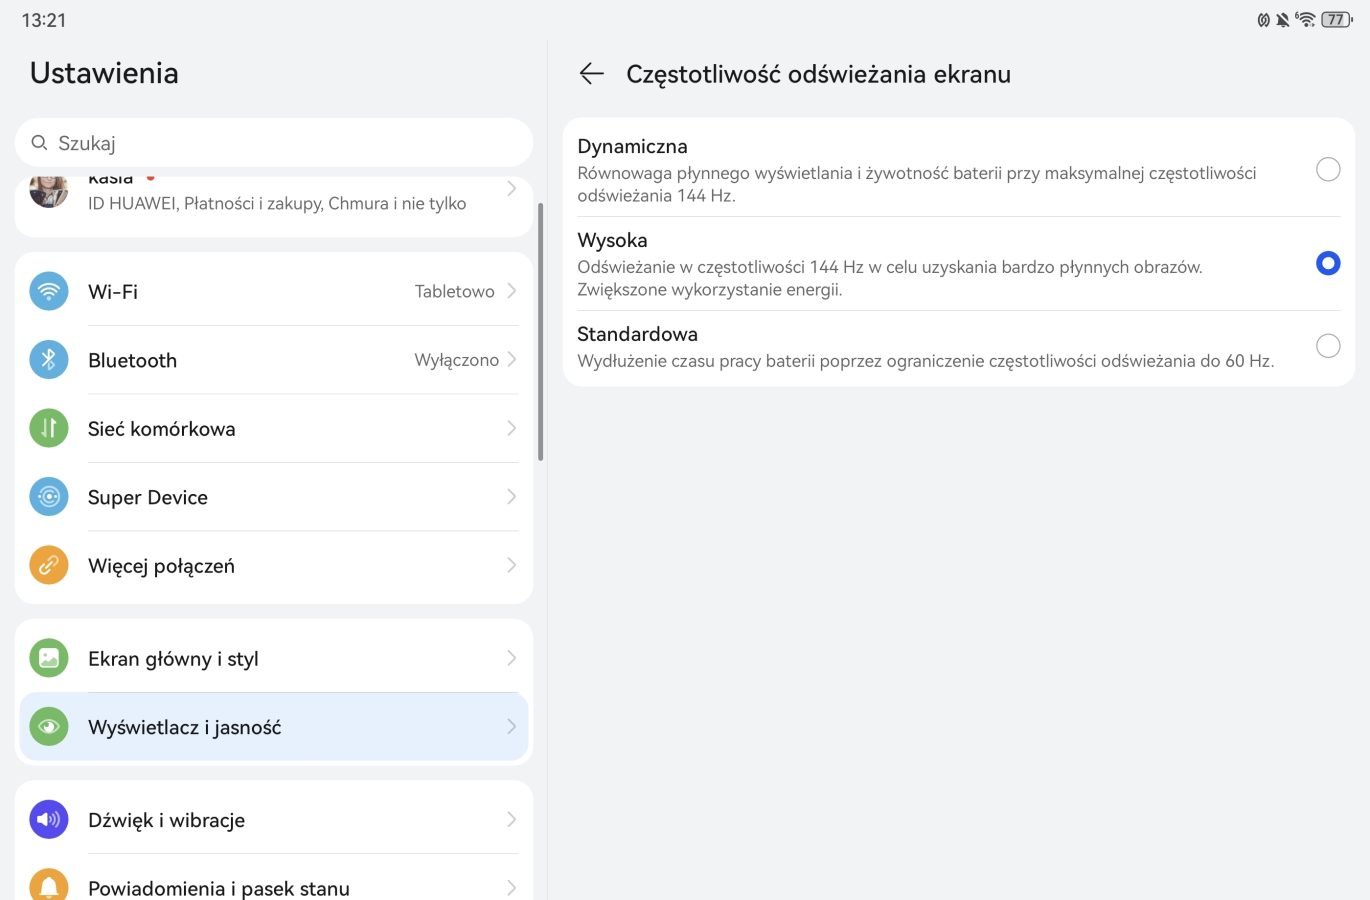Open the Super Device menu entry
1370x900 pixels.
coord(274,496)
